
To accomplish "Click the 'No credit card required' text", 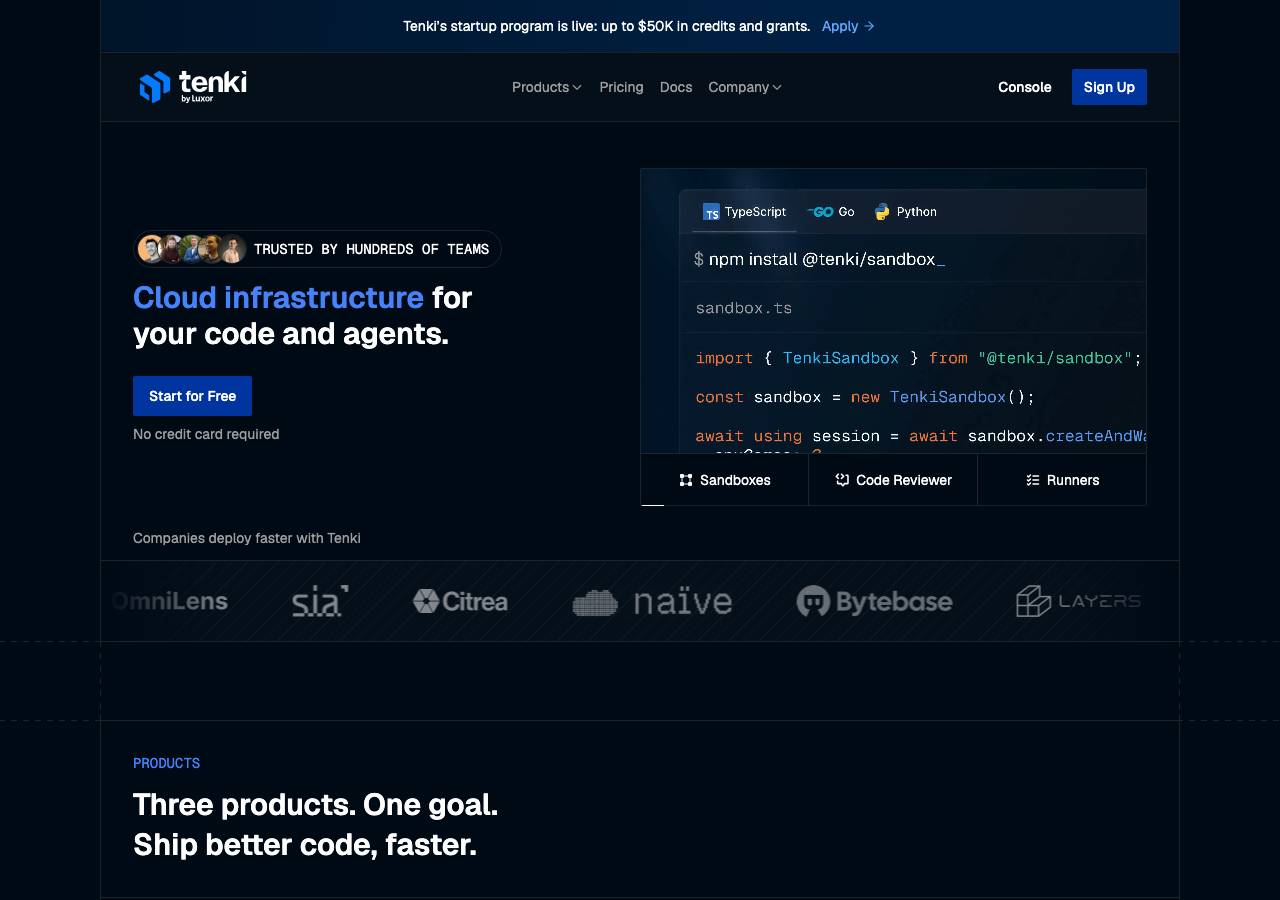I will point(206,434).
